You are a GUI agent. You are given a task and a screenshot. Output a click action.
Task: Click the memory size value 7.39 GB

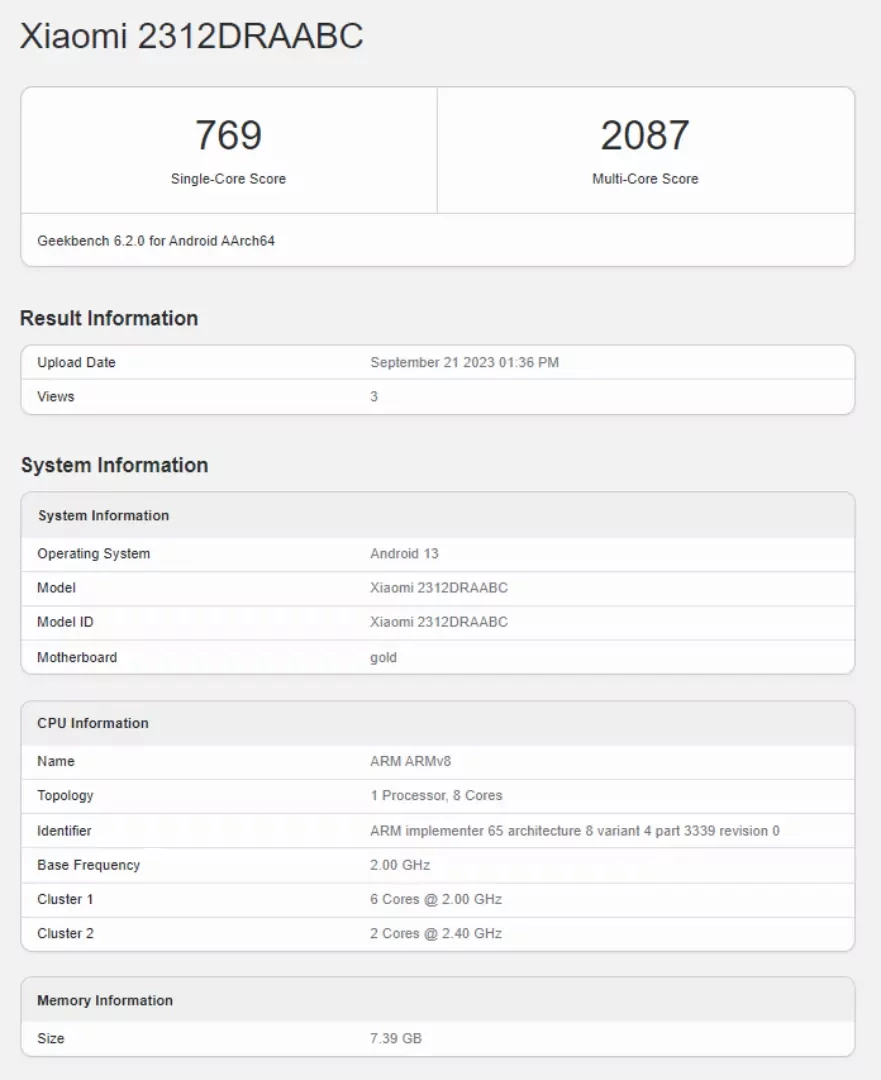click(x=396, y=1038)
